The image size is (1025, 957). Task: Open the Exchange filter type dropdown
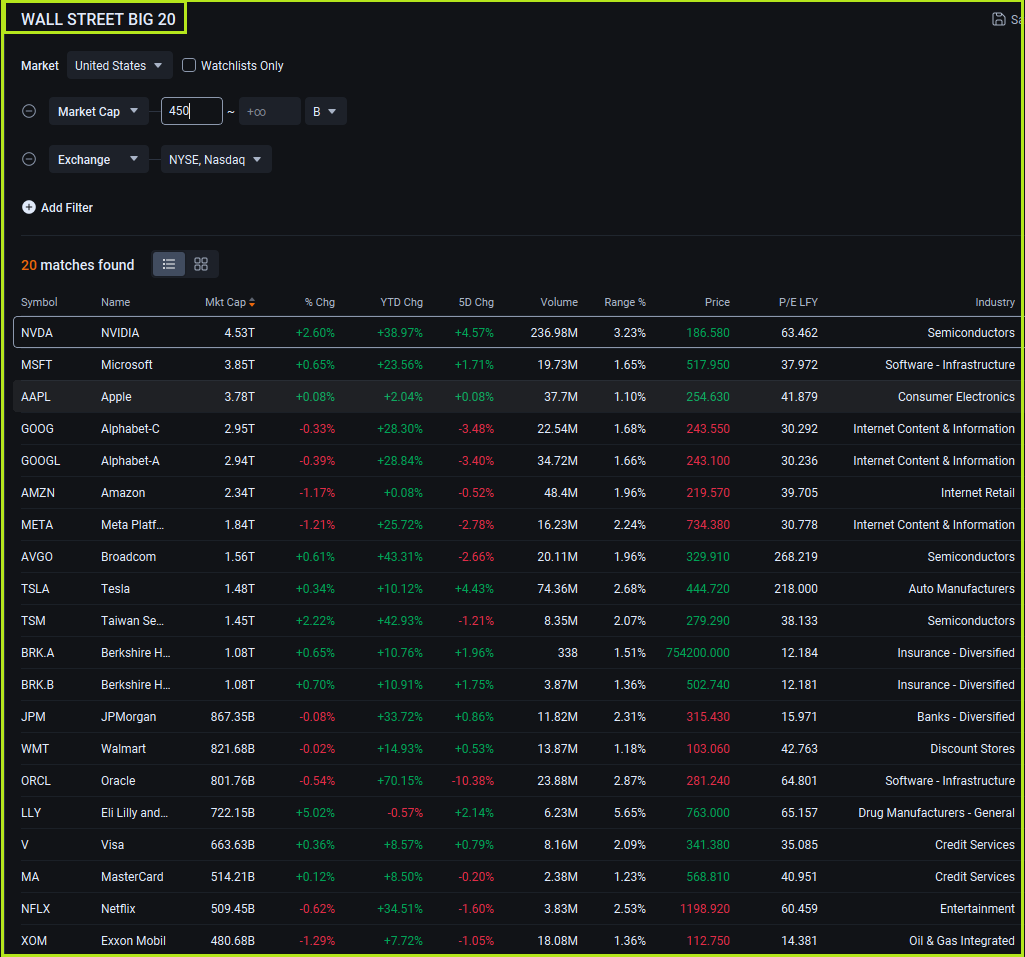[x=98, y=159]
